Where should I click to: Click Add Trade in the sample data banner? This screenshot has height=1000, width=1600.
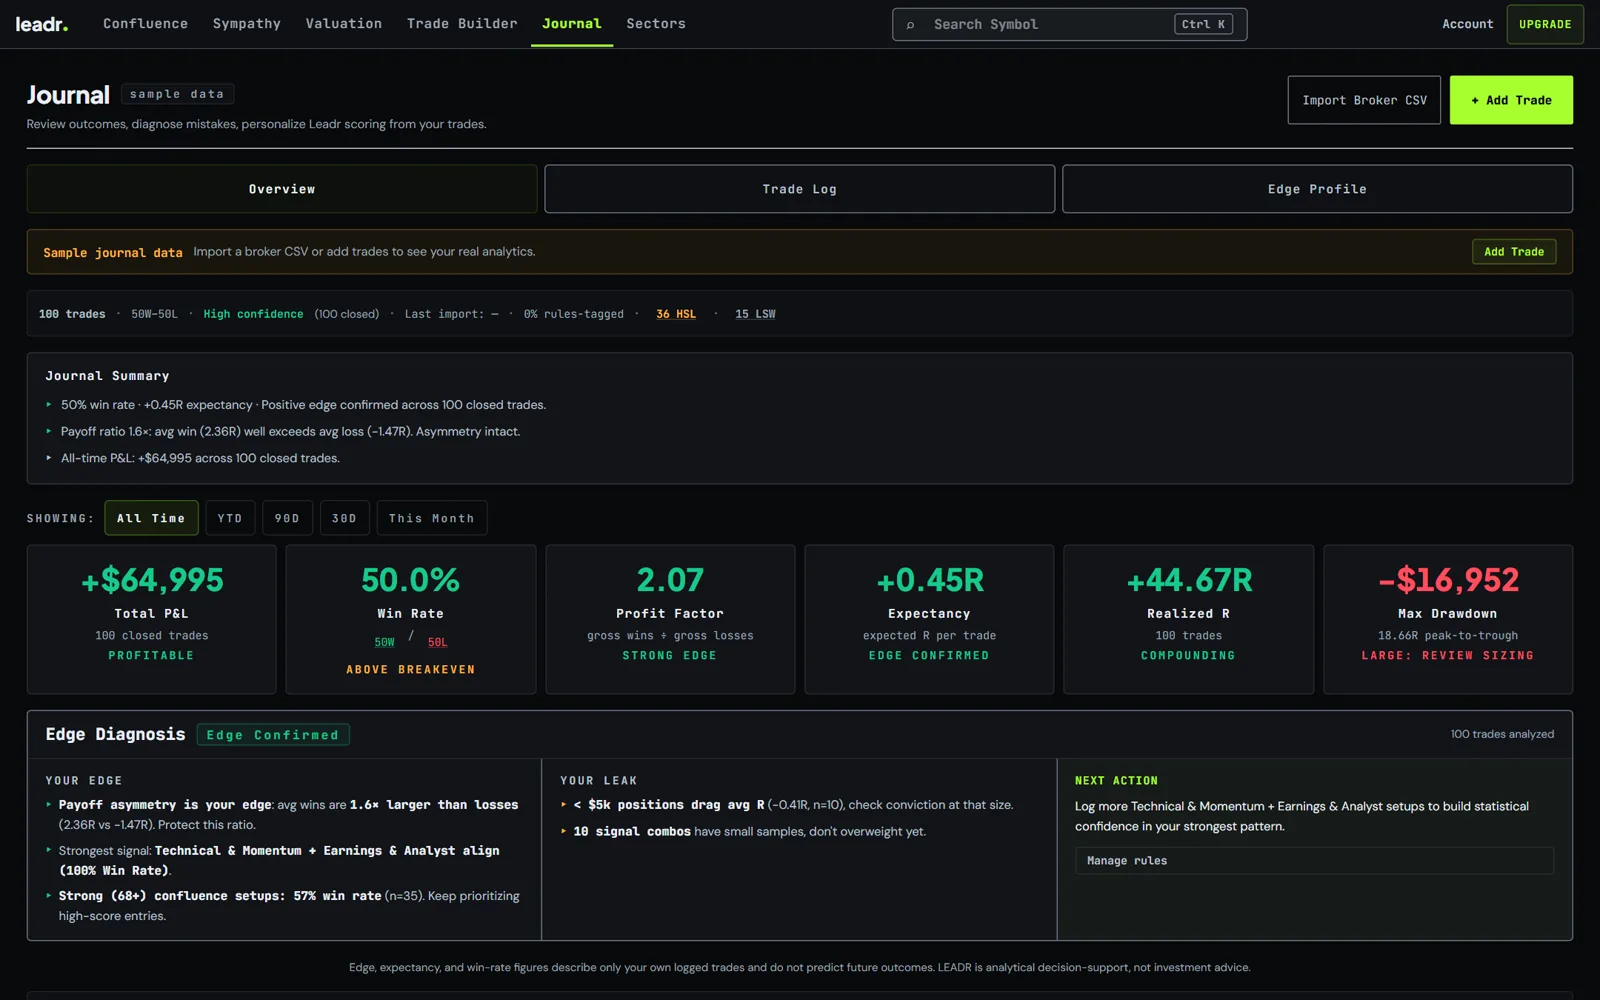[1513, 252]
